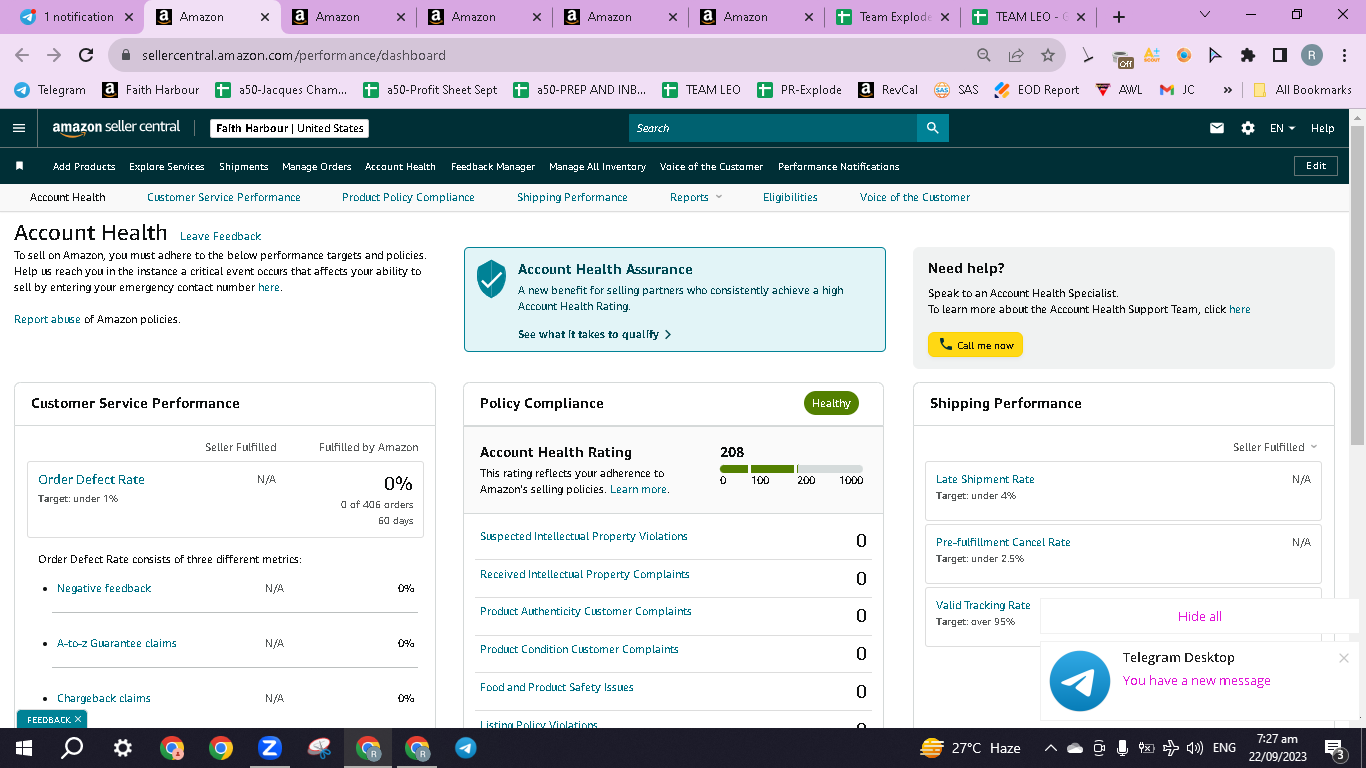Open the Faith Harbour | United States account switcher

click(x=290, y=128)
